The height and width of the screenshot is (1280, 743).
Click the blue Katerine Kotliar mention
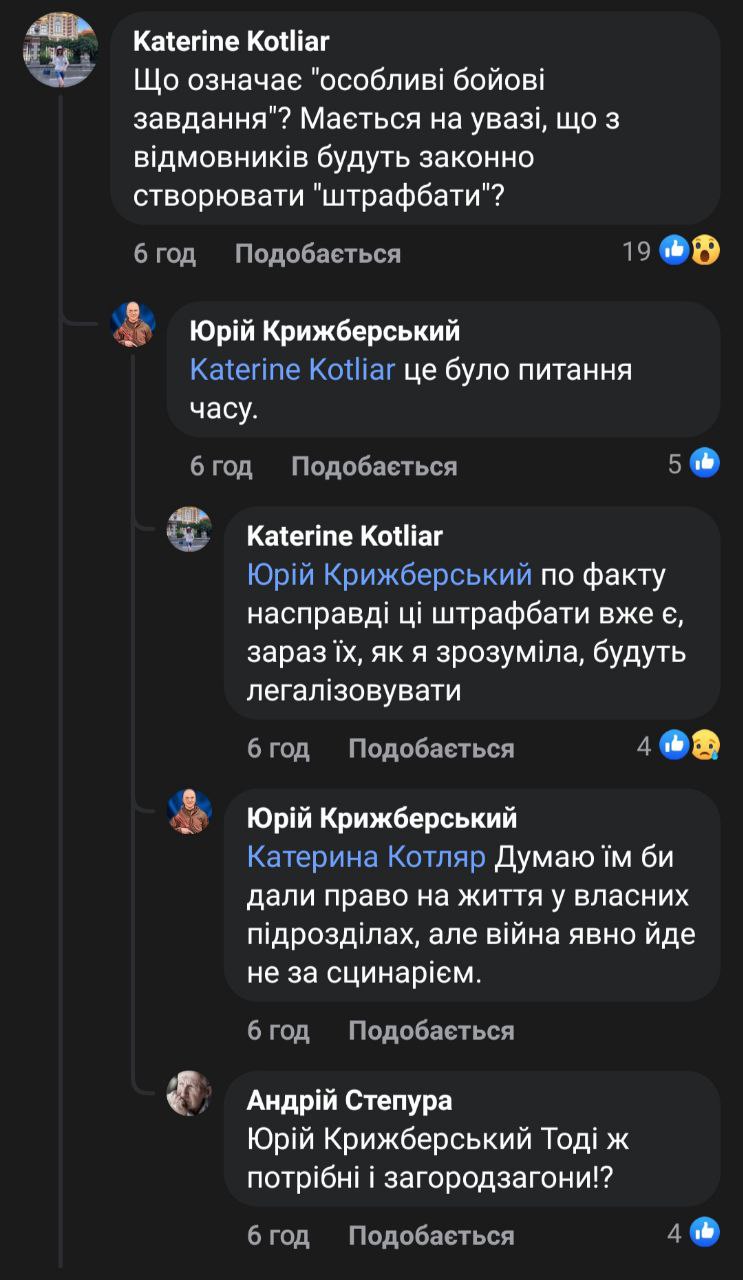(x=292, y=370)
